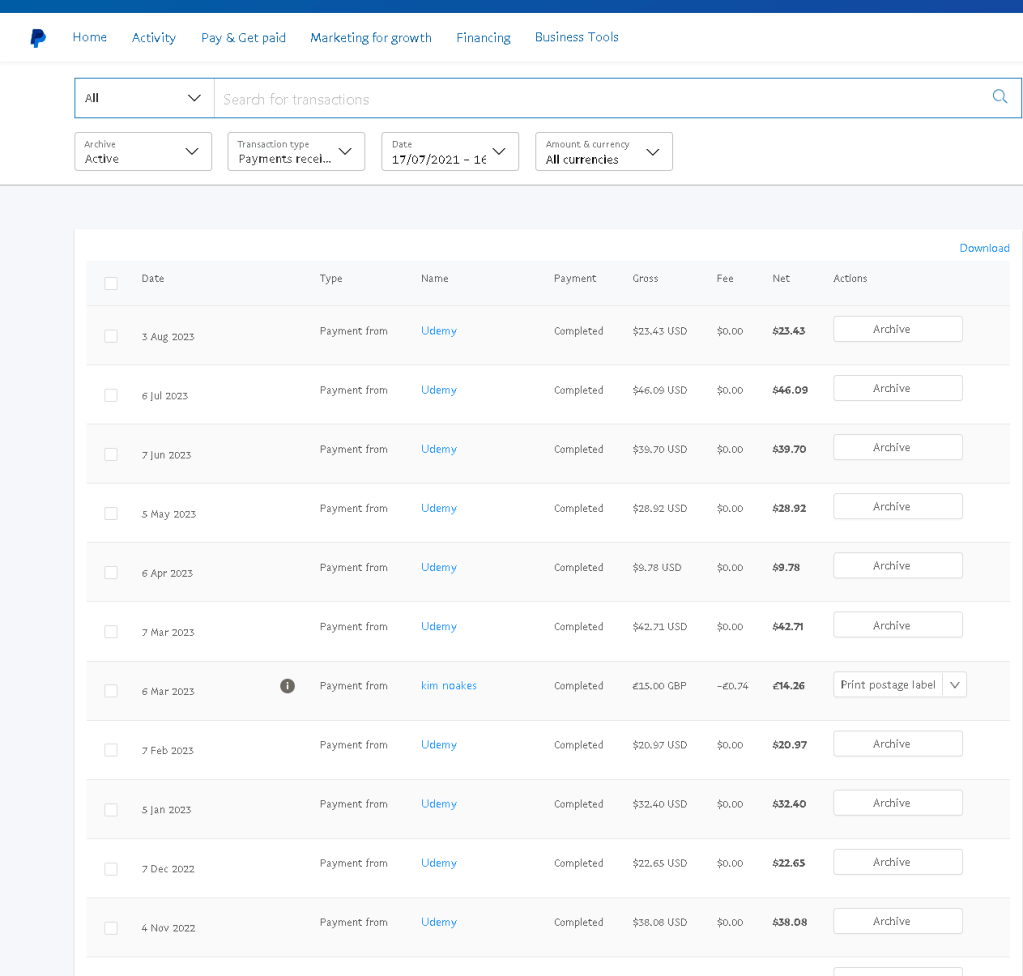Archive the 6 Apr 2023 payment
Viewport: 1023px width, 976px height.
click(898, 566)
